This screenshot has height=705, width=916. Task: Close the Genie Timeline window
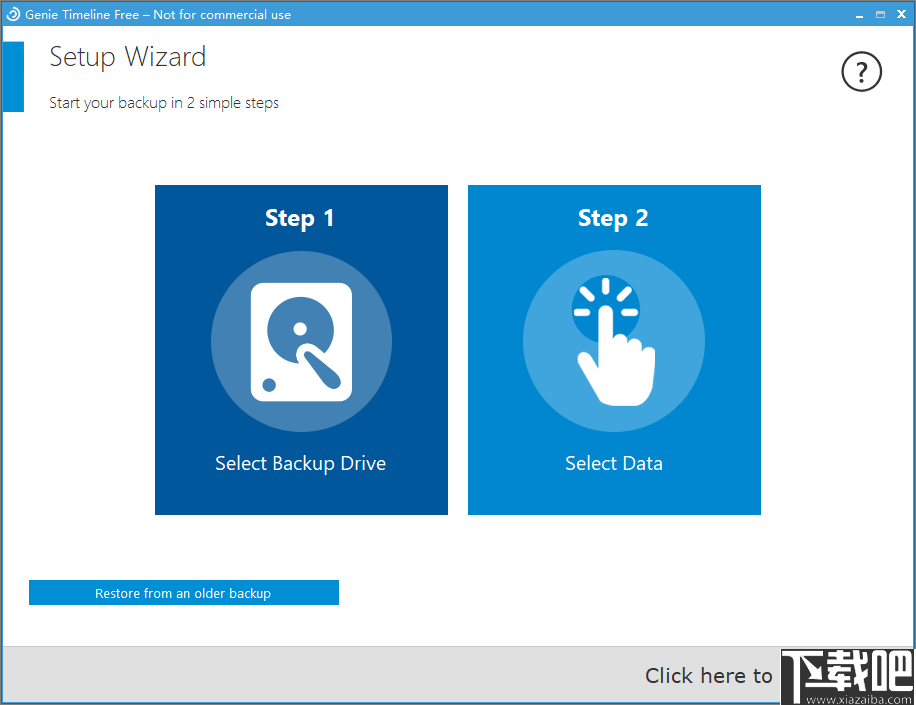point(901,14)
